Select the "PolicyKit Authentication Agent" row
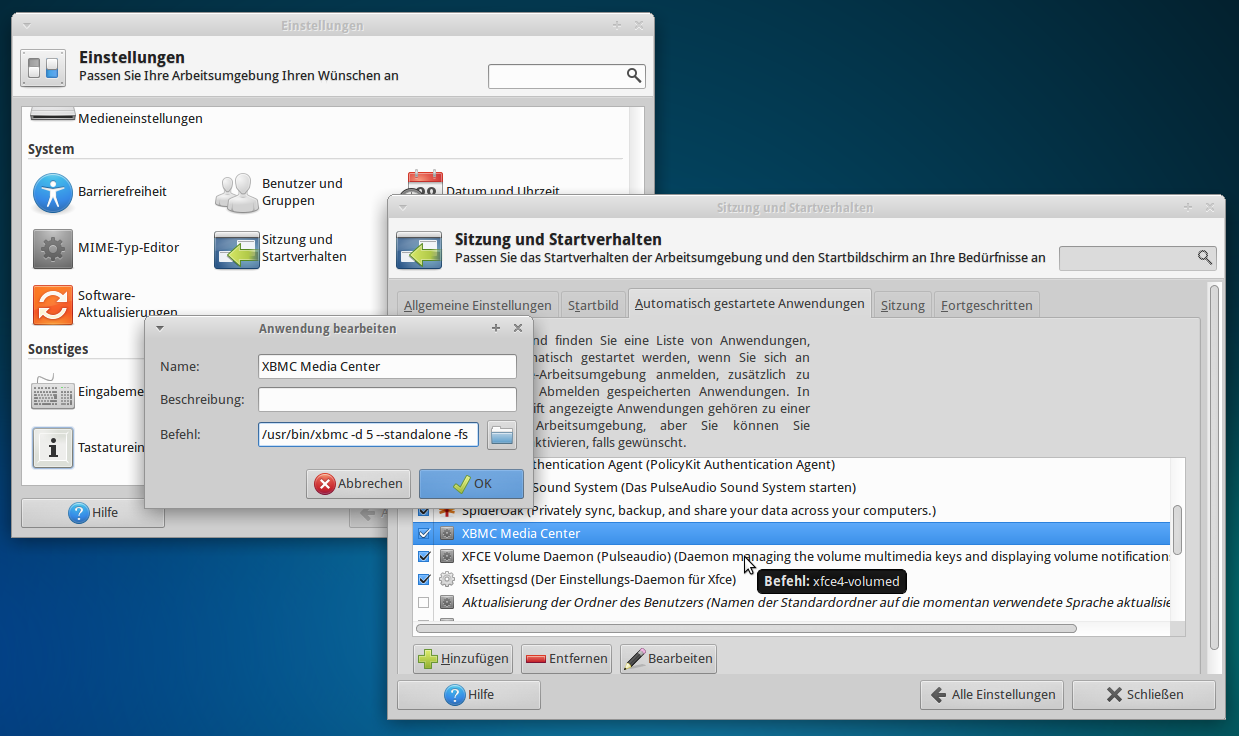Screen dimensions: 1239x736 click(x=791, y=465)
